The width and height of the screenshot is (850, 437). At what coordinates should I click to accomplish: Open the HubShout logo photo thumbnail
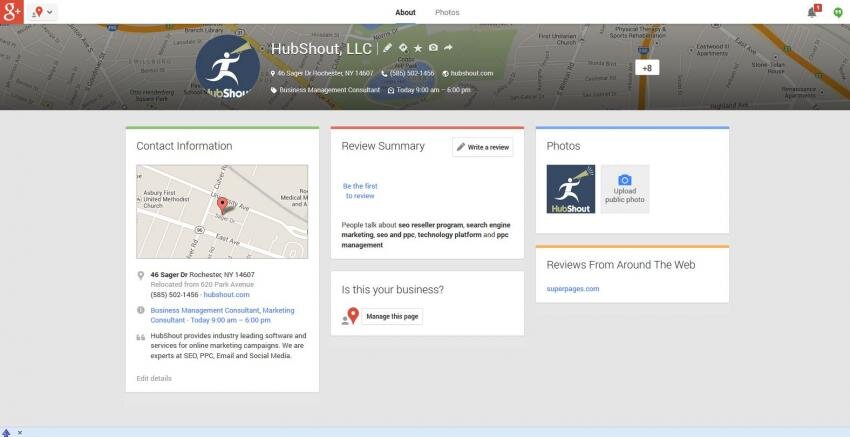point(571,189)
